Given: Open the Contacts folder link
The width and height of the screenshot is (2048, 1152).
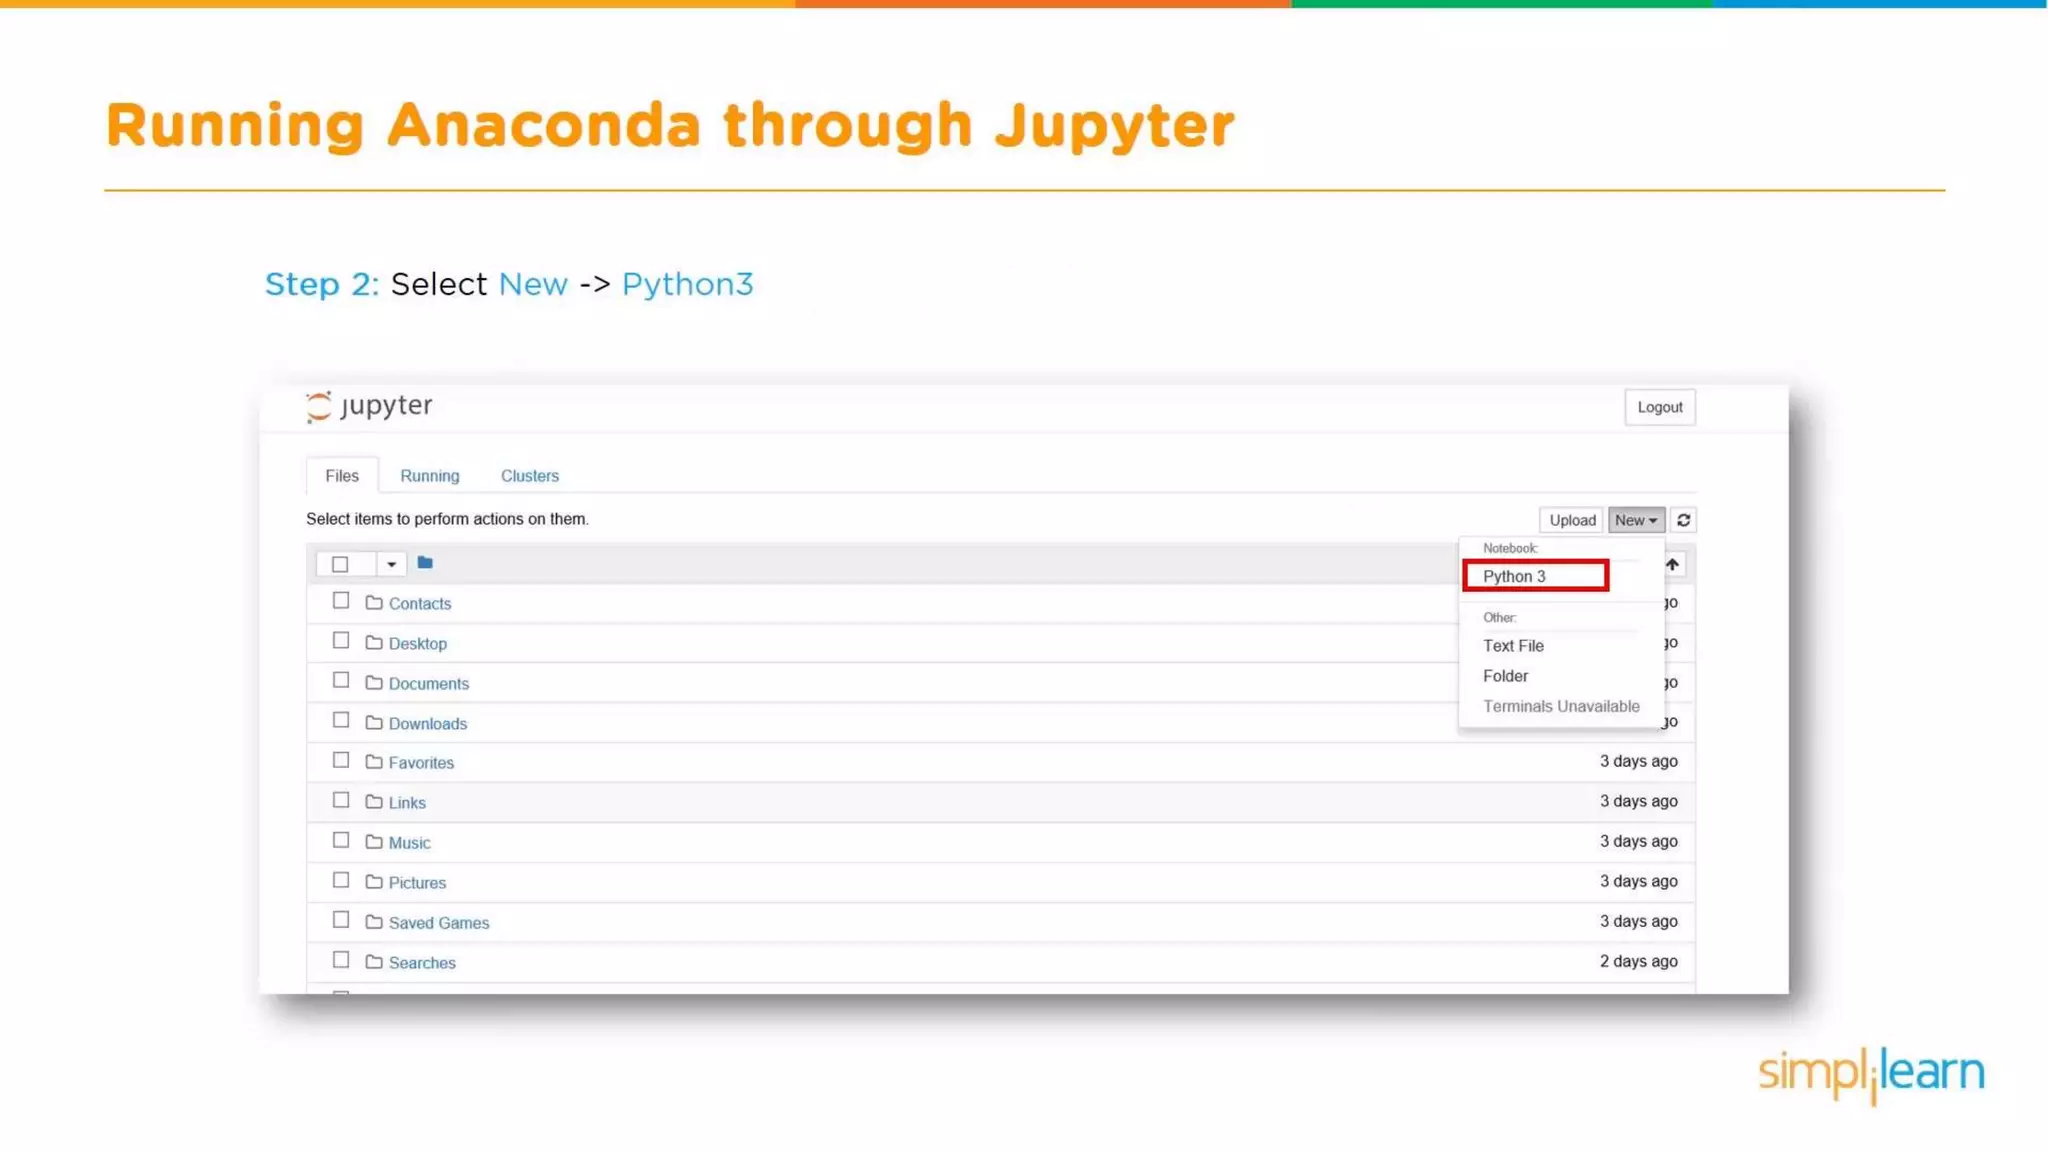Looking at the screenshot, I should point(420,604).
